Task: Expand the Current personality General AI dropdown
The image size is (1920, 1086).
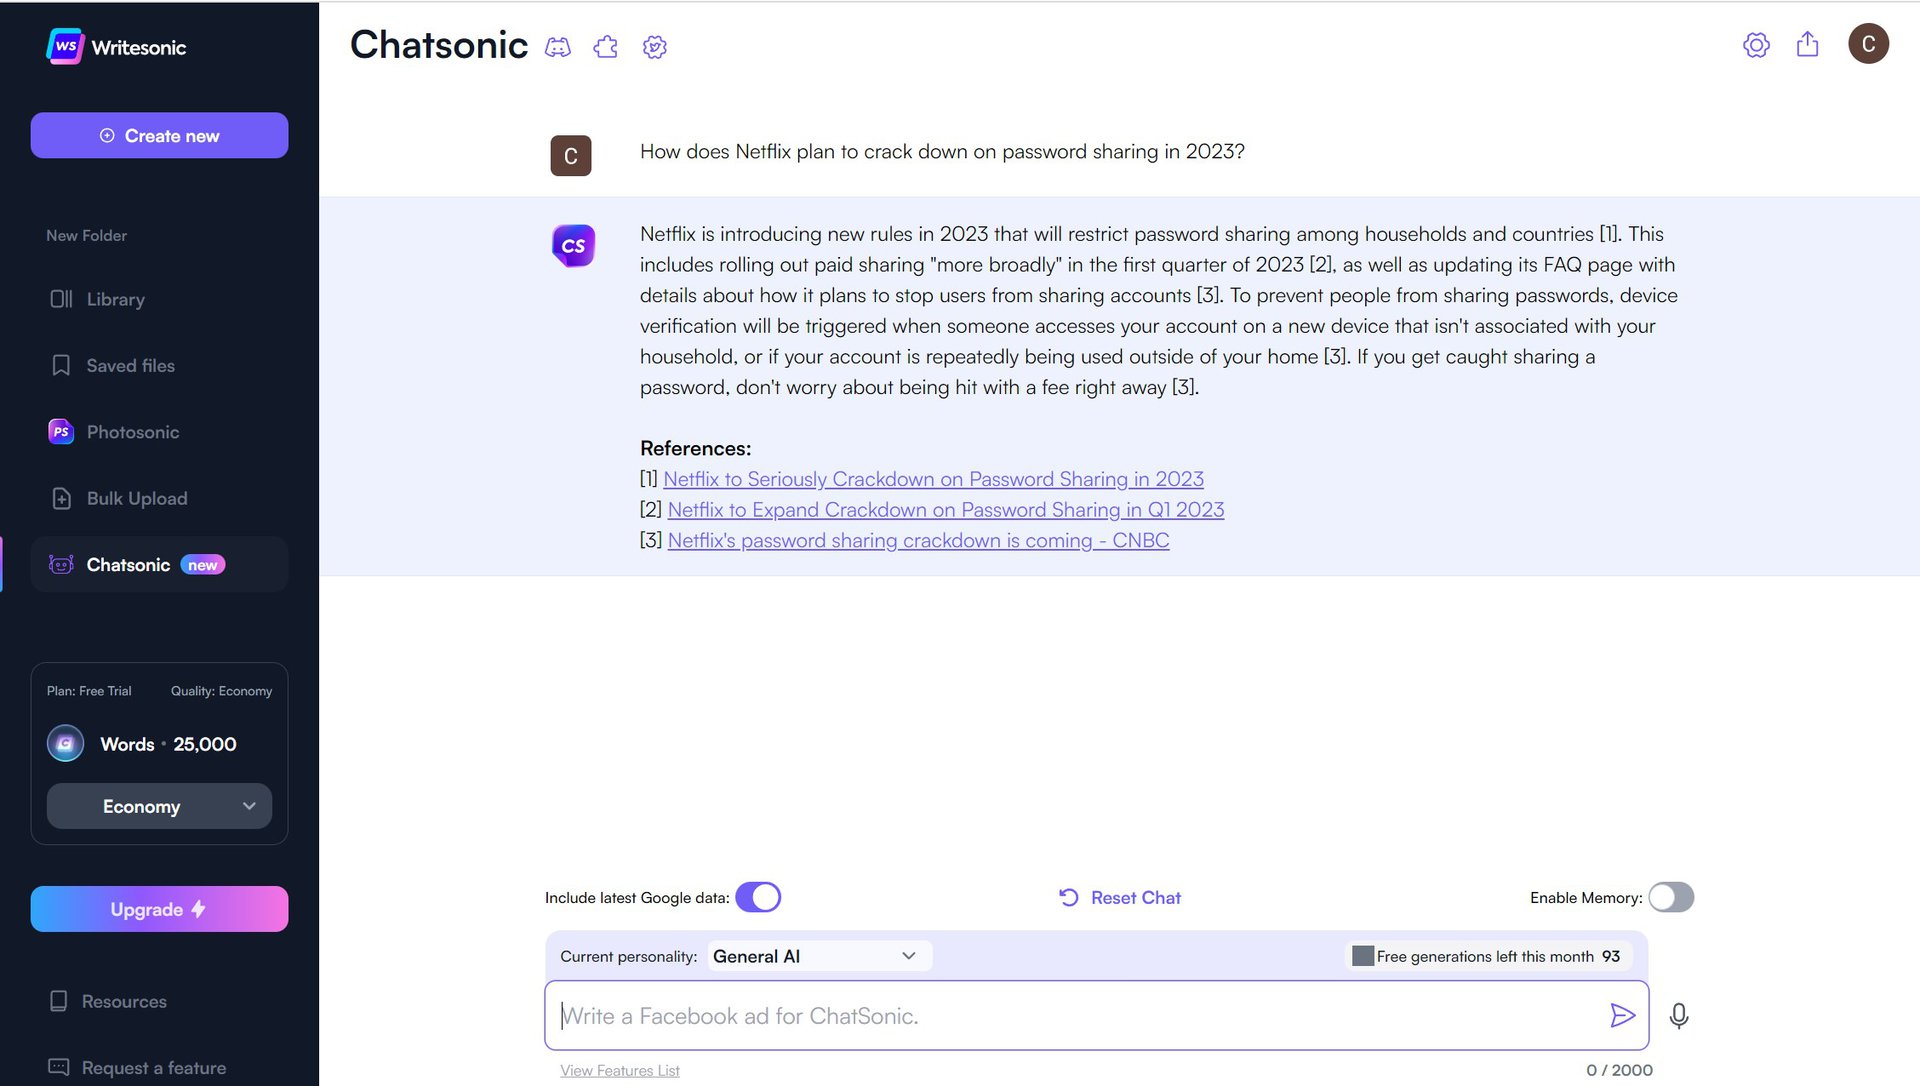Action: (907, 954)
